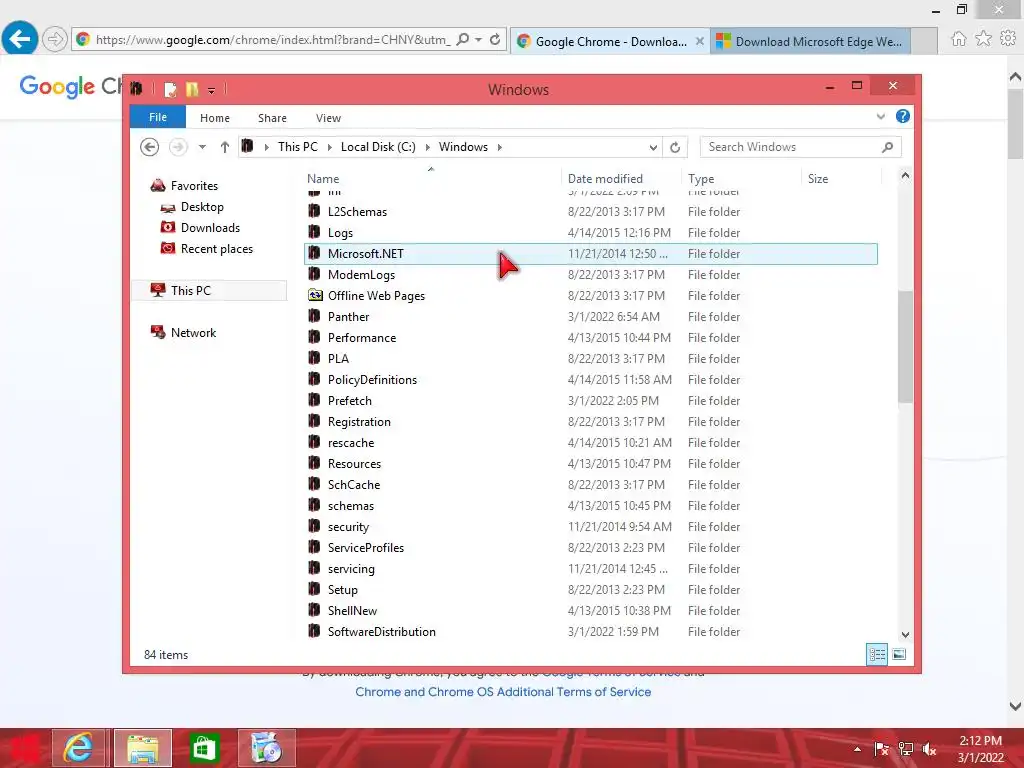
Task: Open the File ribbon tab
Action: [157, 117]
